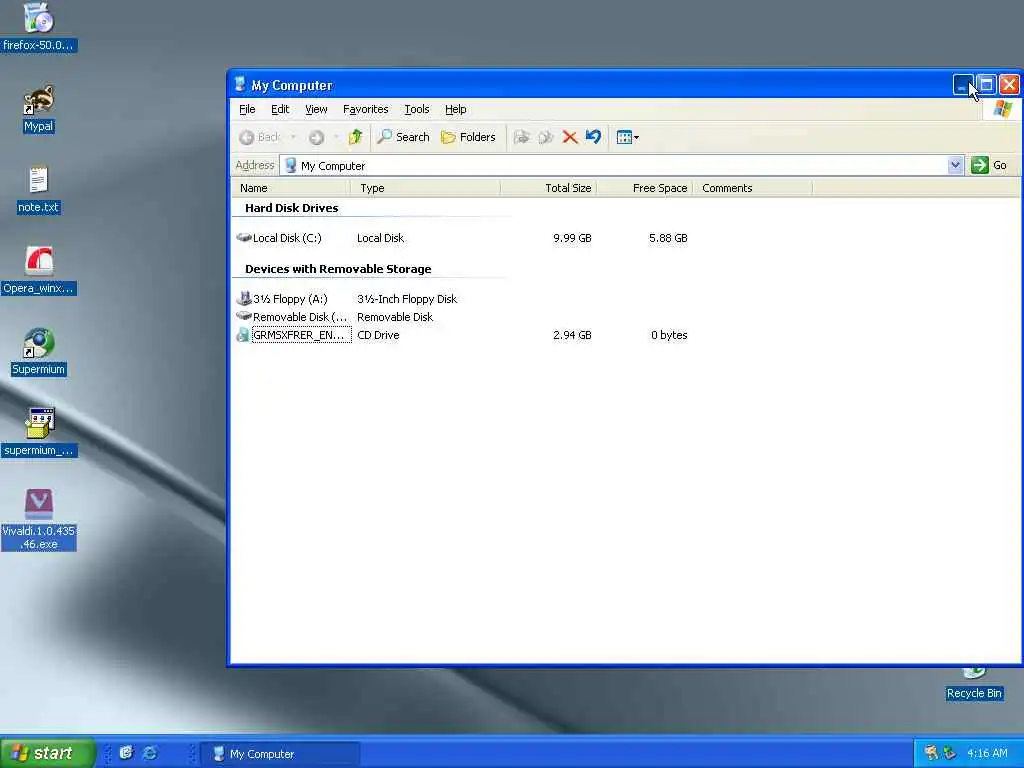The image size is (1024, 768).
Task: Open Forward button history dropdown arrow
Action: pyautogui.click(x=336, y=137)
